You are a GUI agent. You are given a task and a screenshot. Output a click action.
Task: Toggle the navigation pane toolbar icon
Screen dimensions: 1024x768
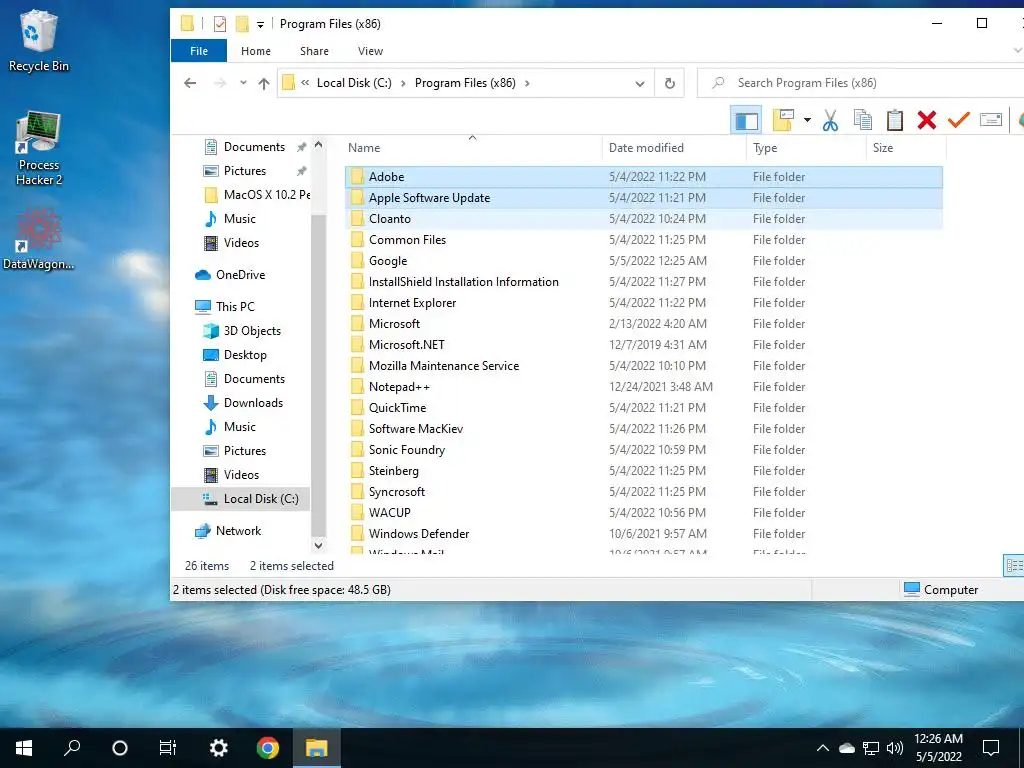[x=746, y=120]
